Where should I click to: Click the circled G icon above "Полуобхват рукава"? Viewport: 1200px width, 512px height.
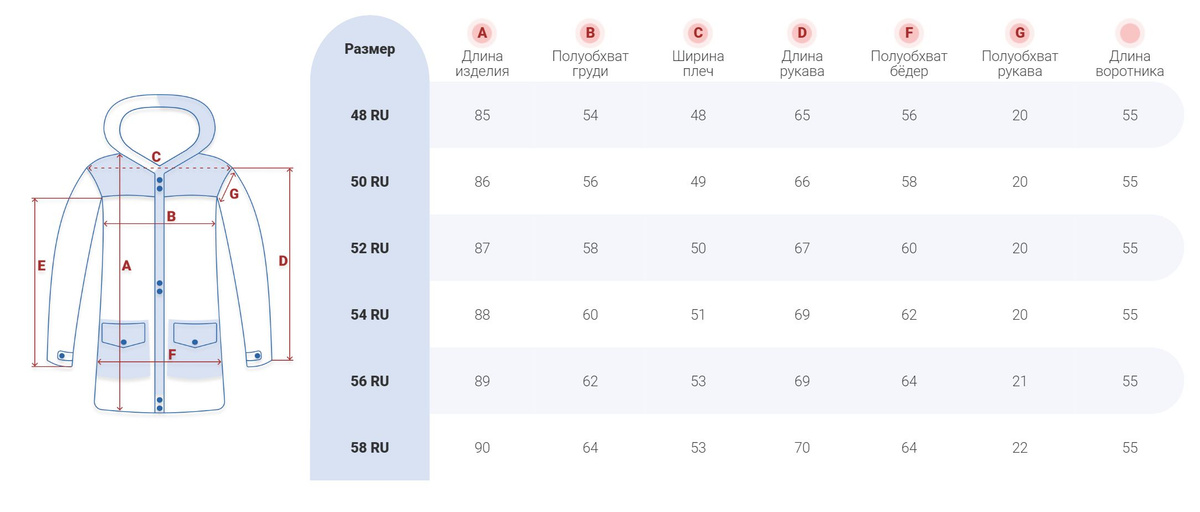pos(1020,33)
